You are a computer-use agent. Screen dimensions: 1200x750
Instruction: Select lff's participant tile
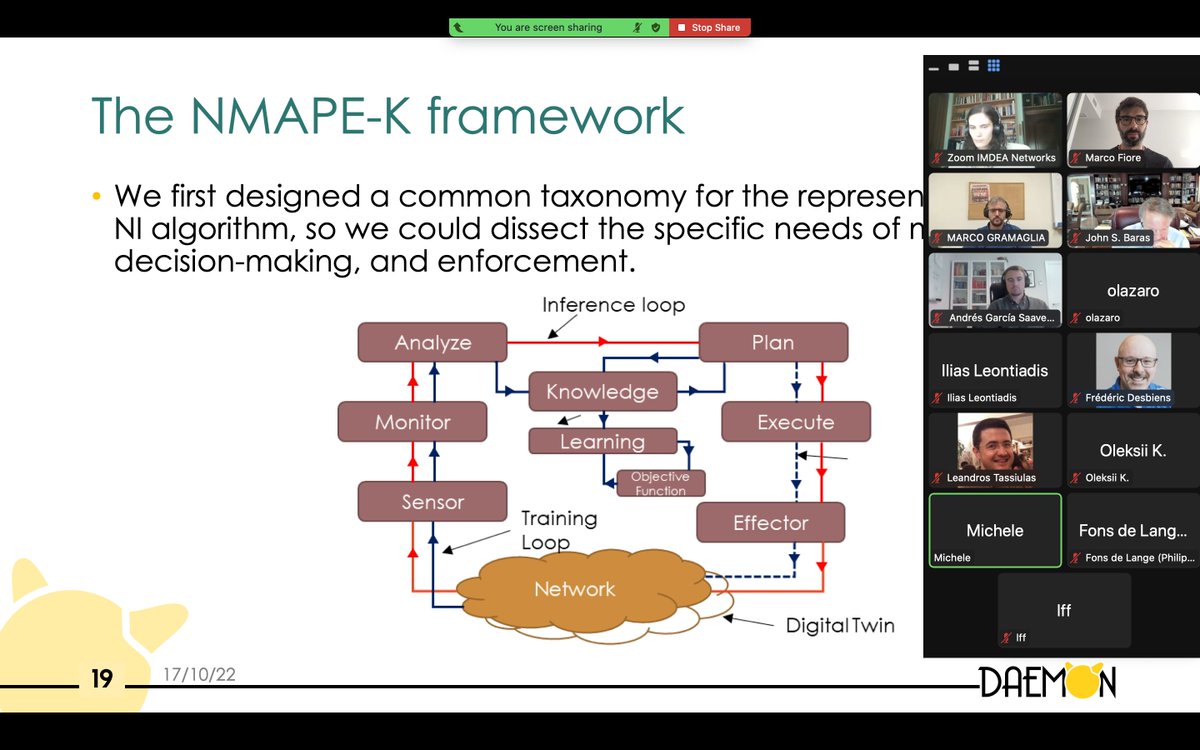click(1064, 610)
